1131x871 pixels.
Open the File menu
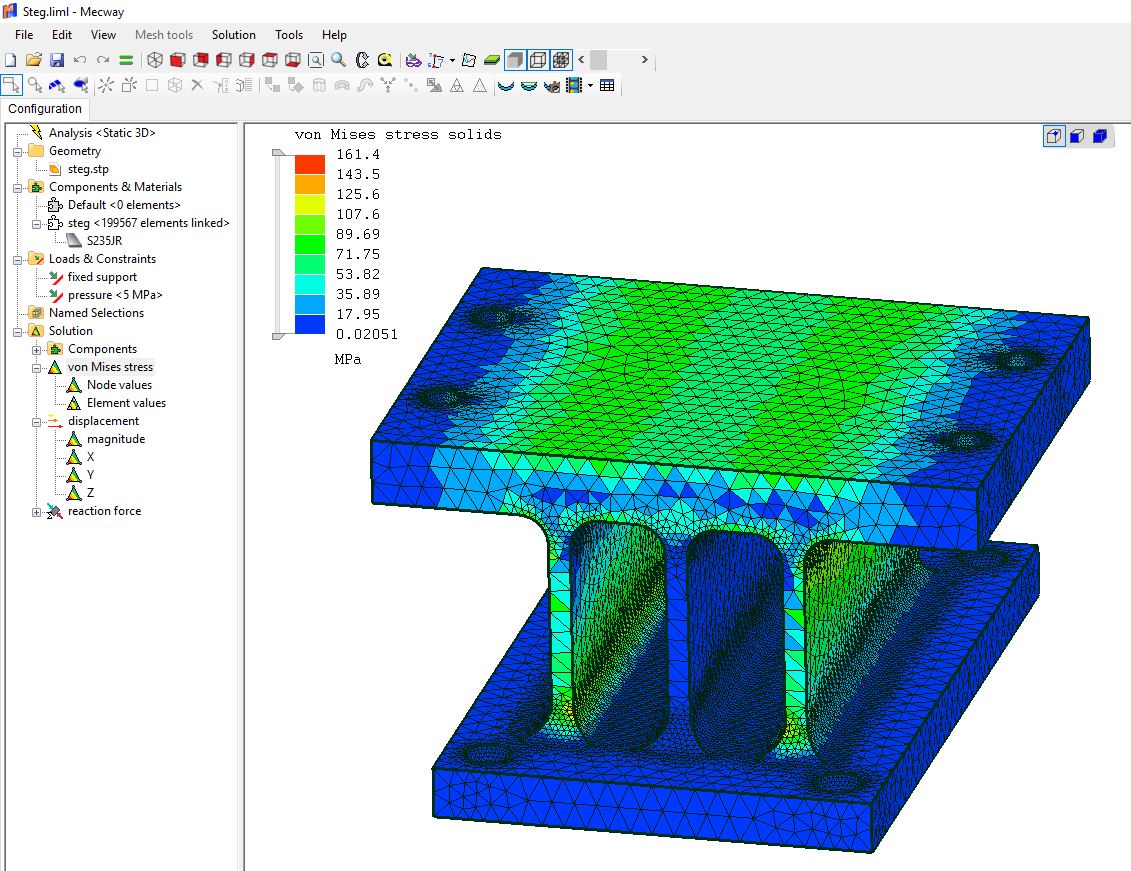point(24,35)
